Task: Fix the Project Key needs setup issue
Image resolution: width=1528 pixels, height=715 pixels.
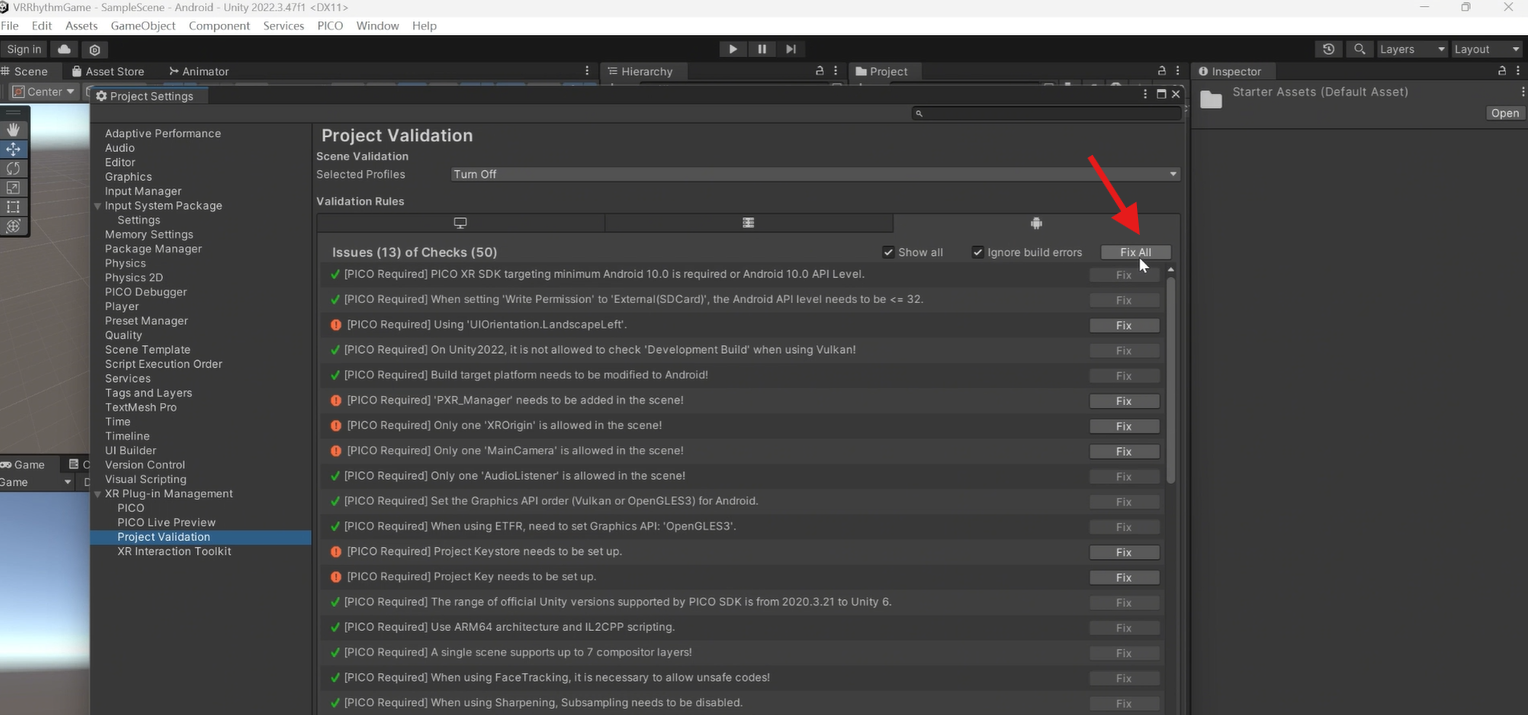Action: tap(1124, 577)
